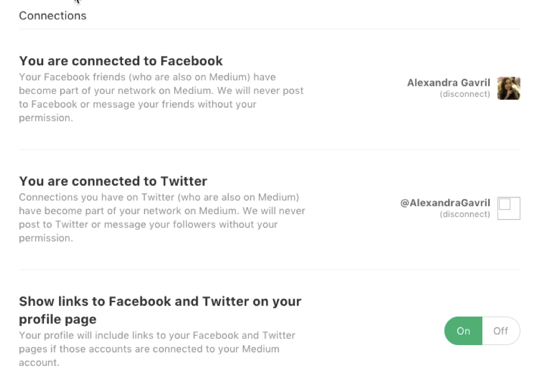Click the broken Twitter avatar image box
This screenshot has width=550, height=379.
click(x=509, y=208)
